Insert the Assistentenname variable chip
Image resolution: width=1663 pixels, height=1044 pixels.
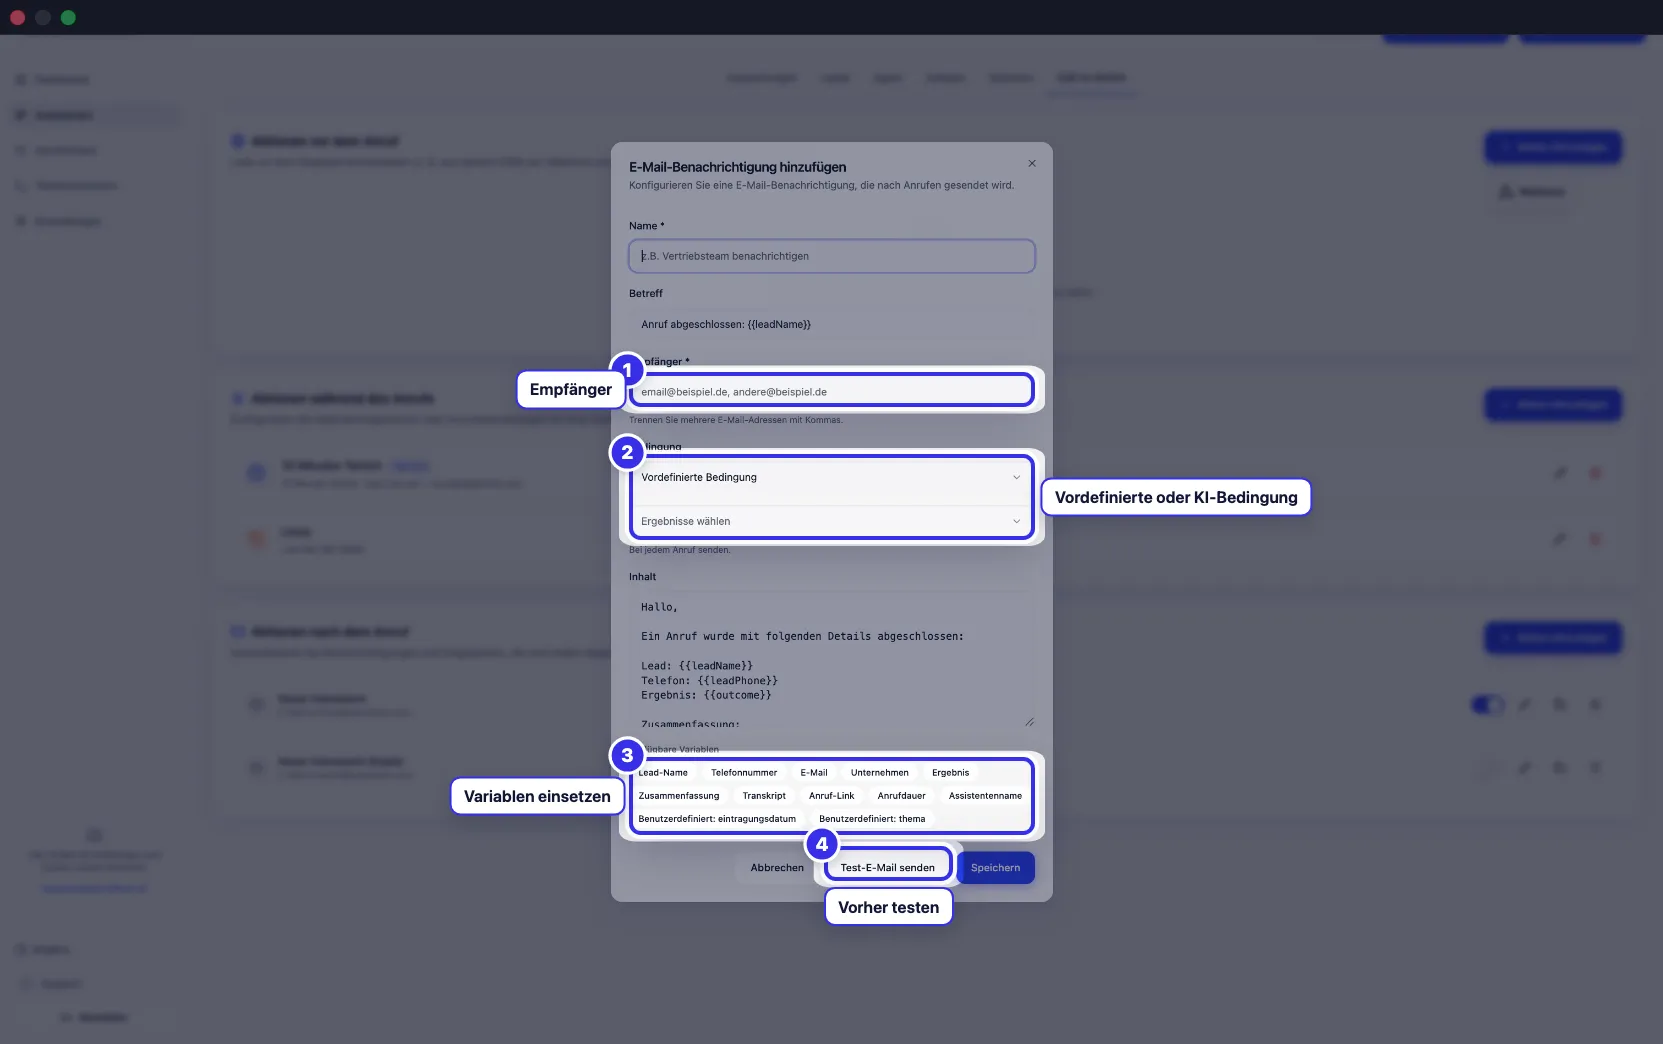[985, 795]
